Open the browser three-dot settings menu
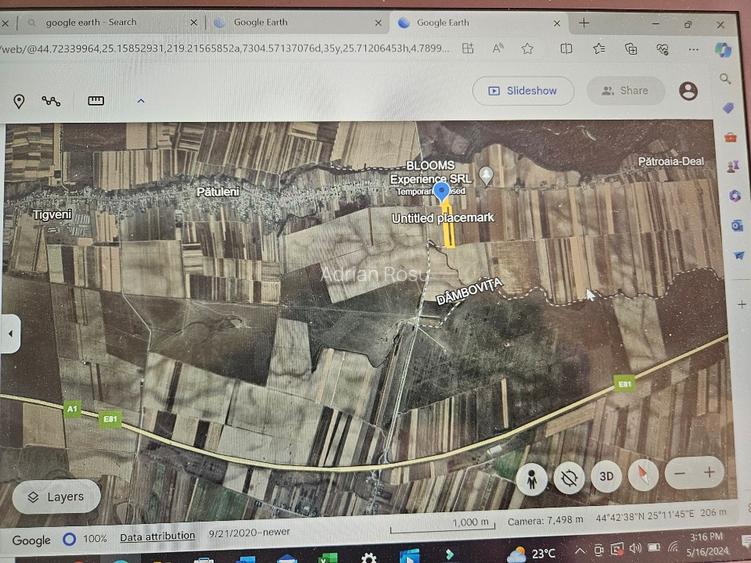This screenshot has height=563, width=751. pos(693,48)
